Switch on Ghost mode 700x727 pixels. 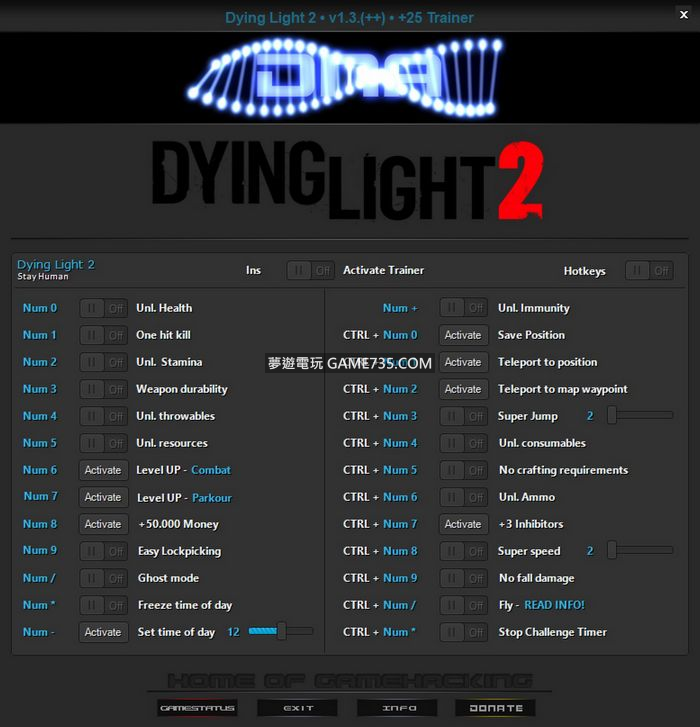point(103,578)
